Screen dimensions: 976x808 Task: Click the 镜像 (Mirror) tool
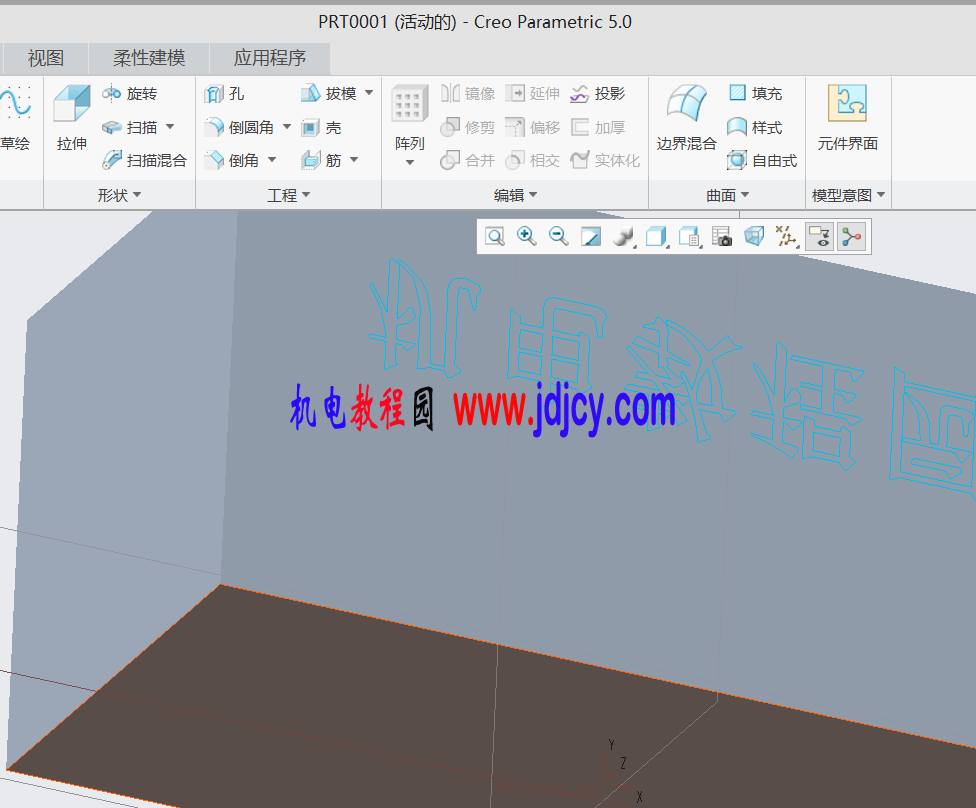(x=468, y=94)
